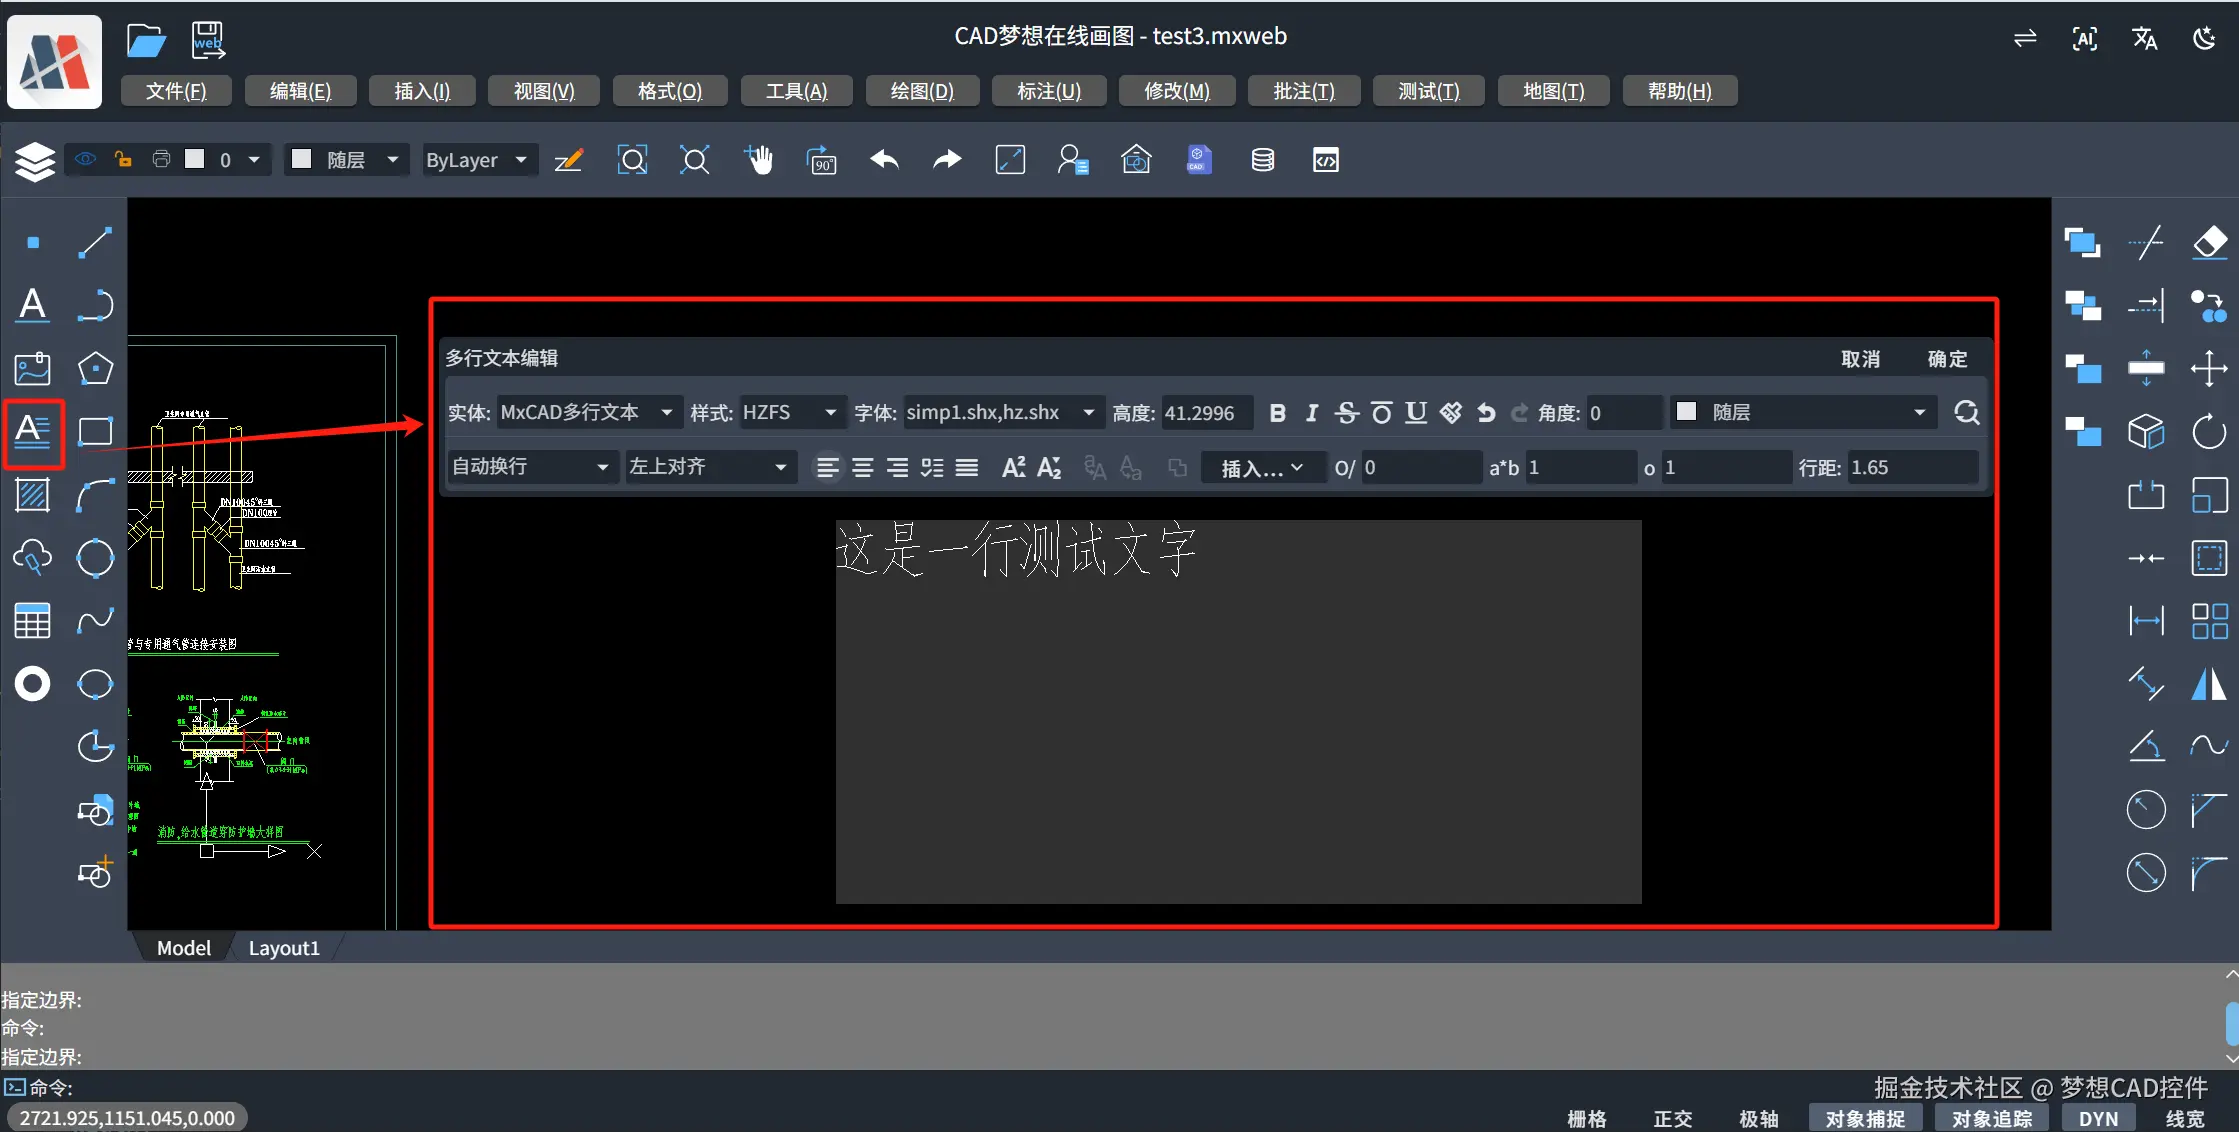This screenshot has width=2239, height=1132.
Task: Click 确定 to confirm text edits
Action: coord(1945,358)
